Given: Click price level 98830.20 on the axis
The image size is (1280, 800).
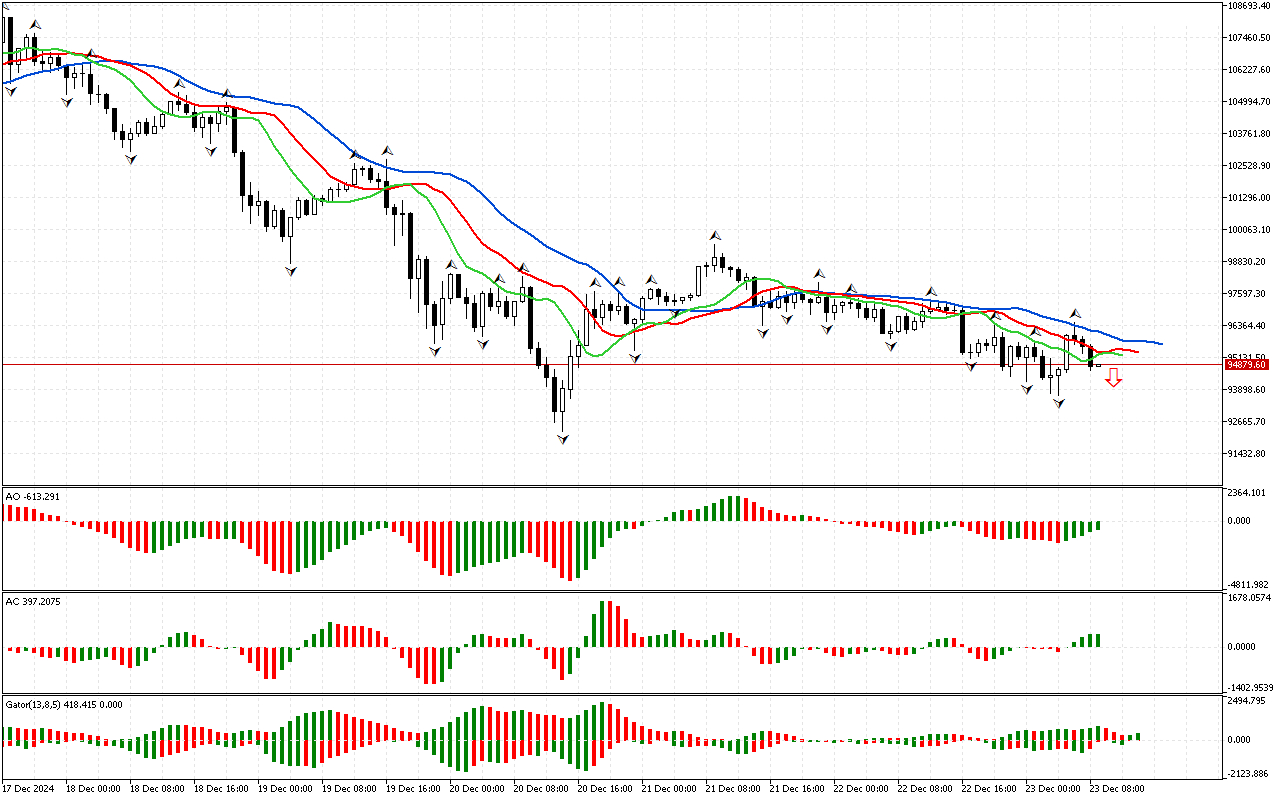Looking at the screenshot, I should coord(1248,262).
